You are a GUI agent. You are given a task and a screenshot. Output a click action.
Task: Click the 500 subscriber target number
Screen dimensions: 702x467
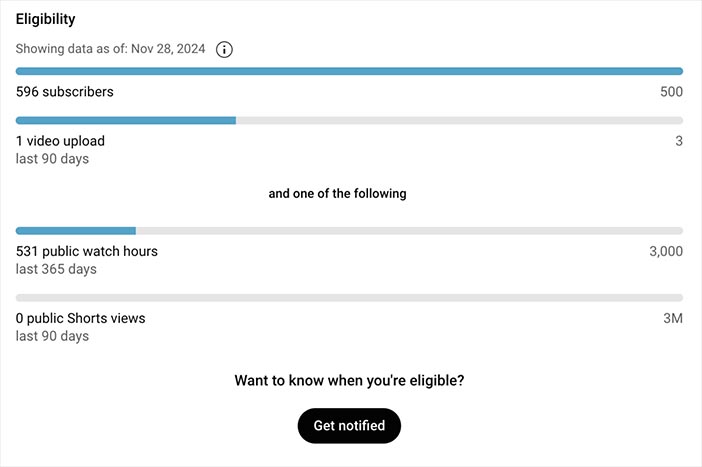[x=671, y=92]
